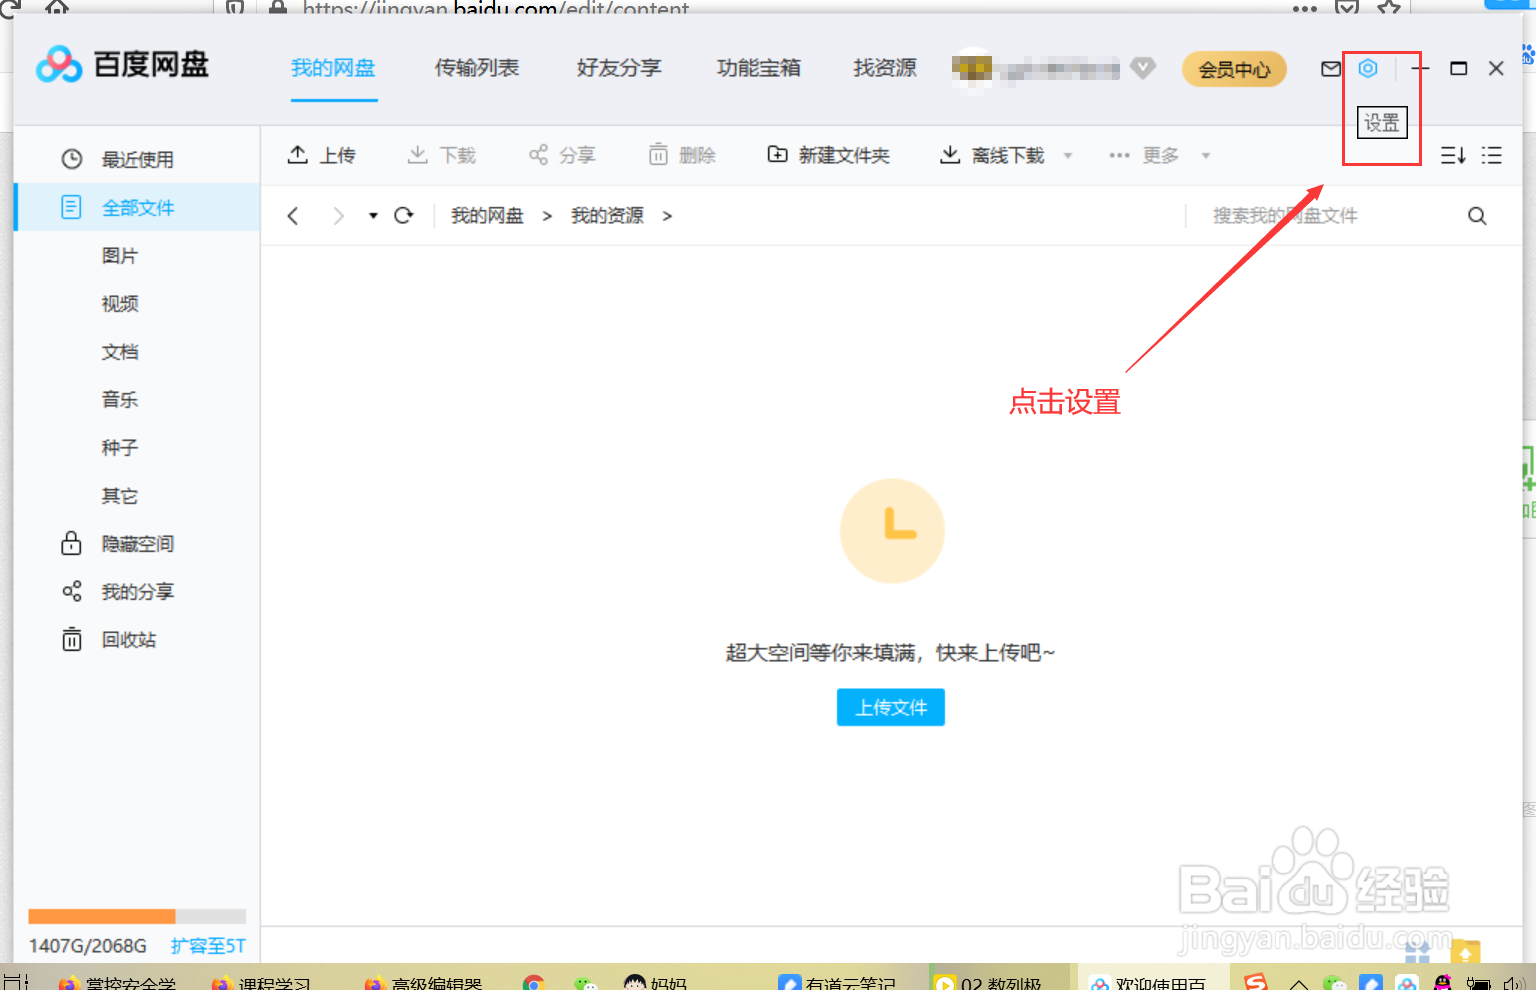Go forward with the right arrow
Viewport: 1536px width, 990px height.
tap(338, 216)
